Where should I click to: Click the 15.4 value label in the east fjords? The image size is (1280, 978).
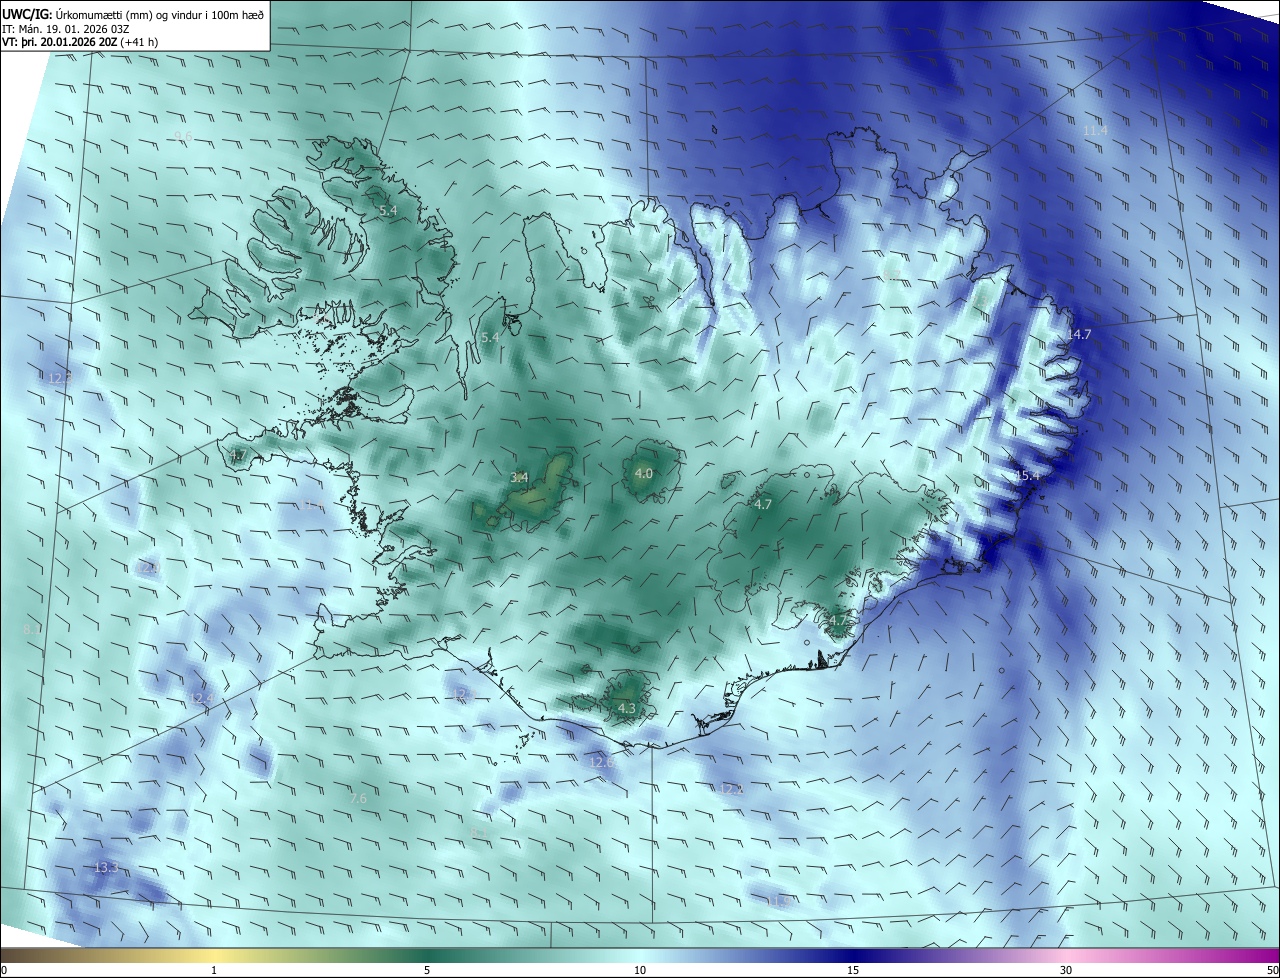click(1028, 476)
